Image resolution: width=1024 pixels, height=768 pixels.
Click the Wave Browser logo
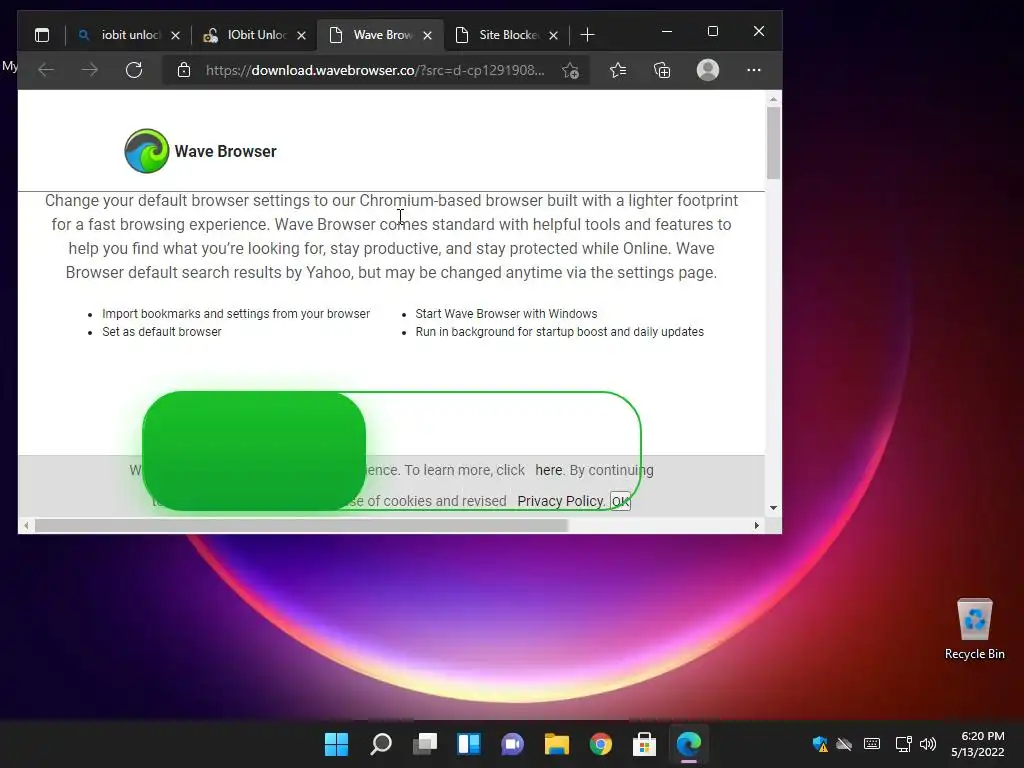pyautogui.click(x=146, y=151)
